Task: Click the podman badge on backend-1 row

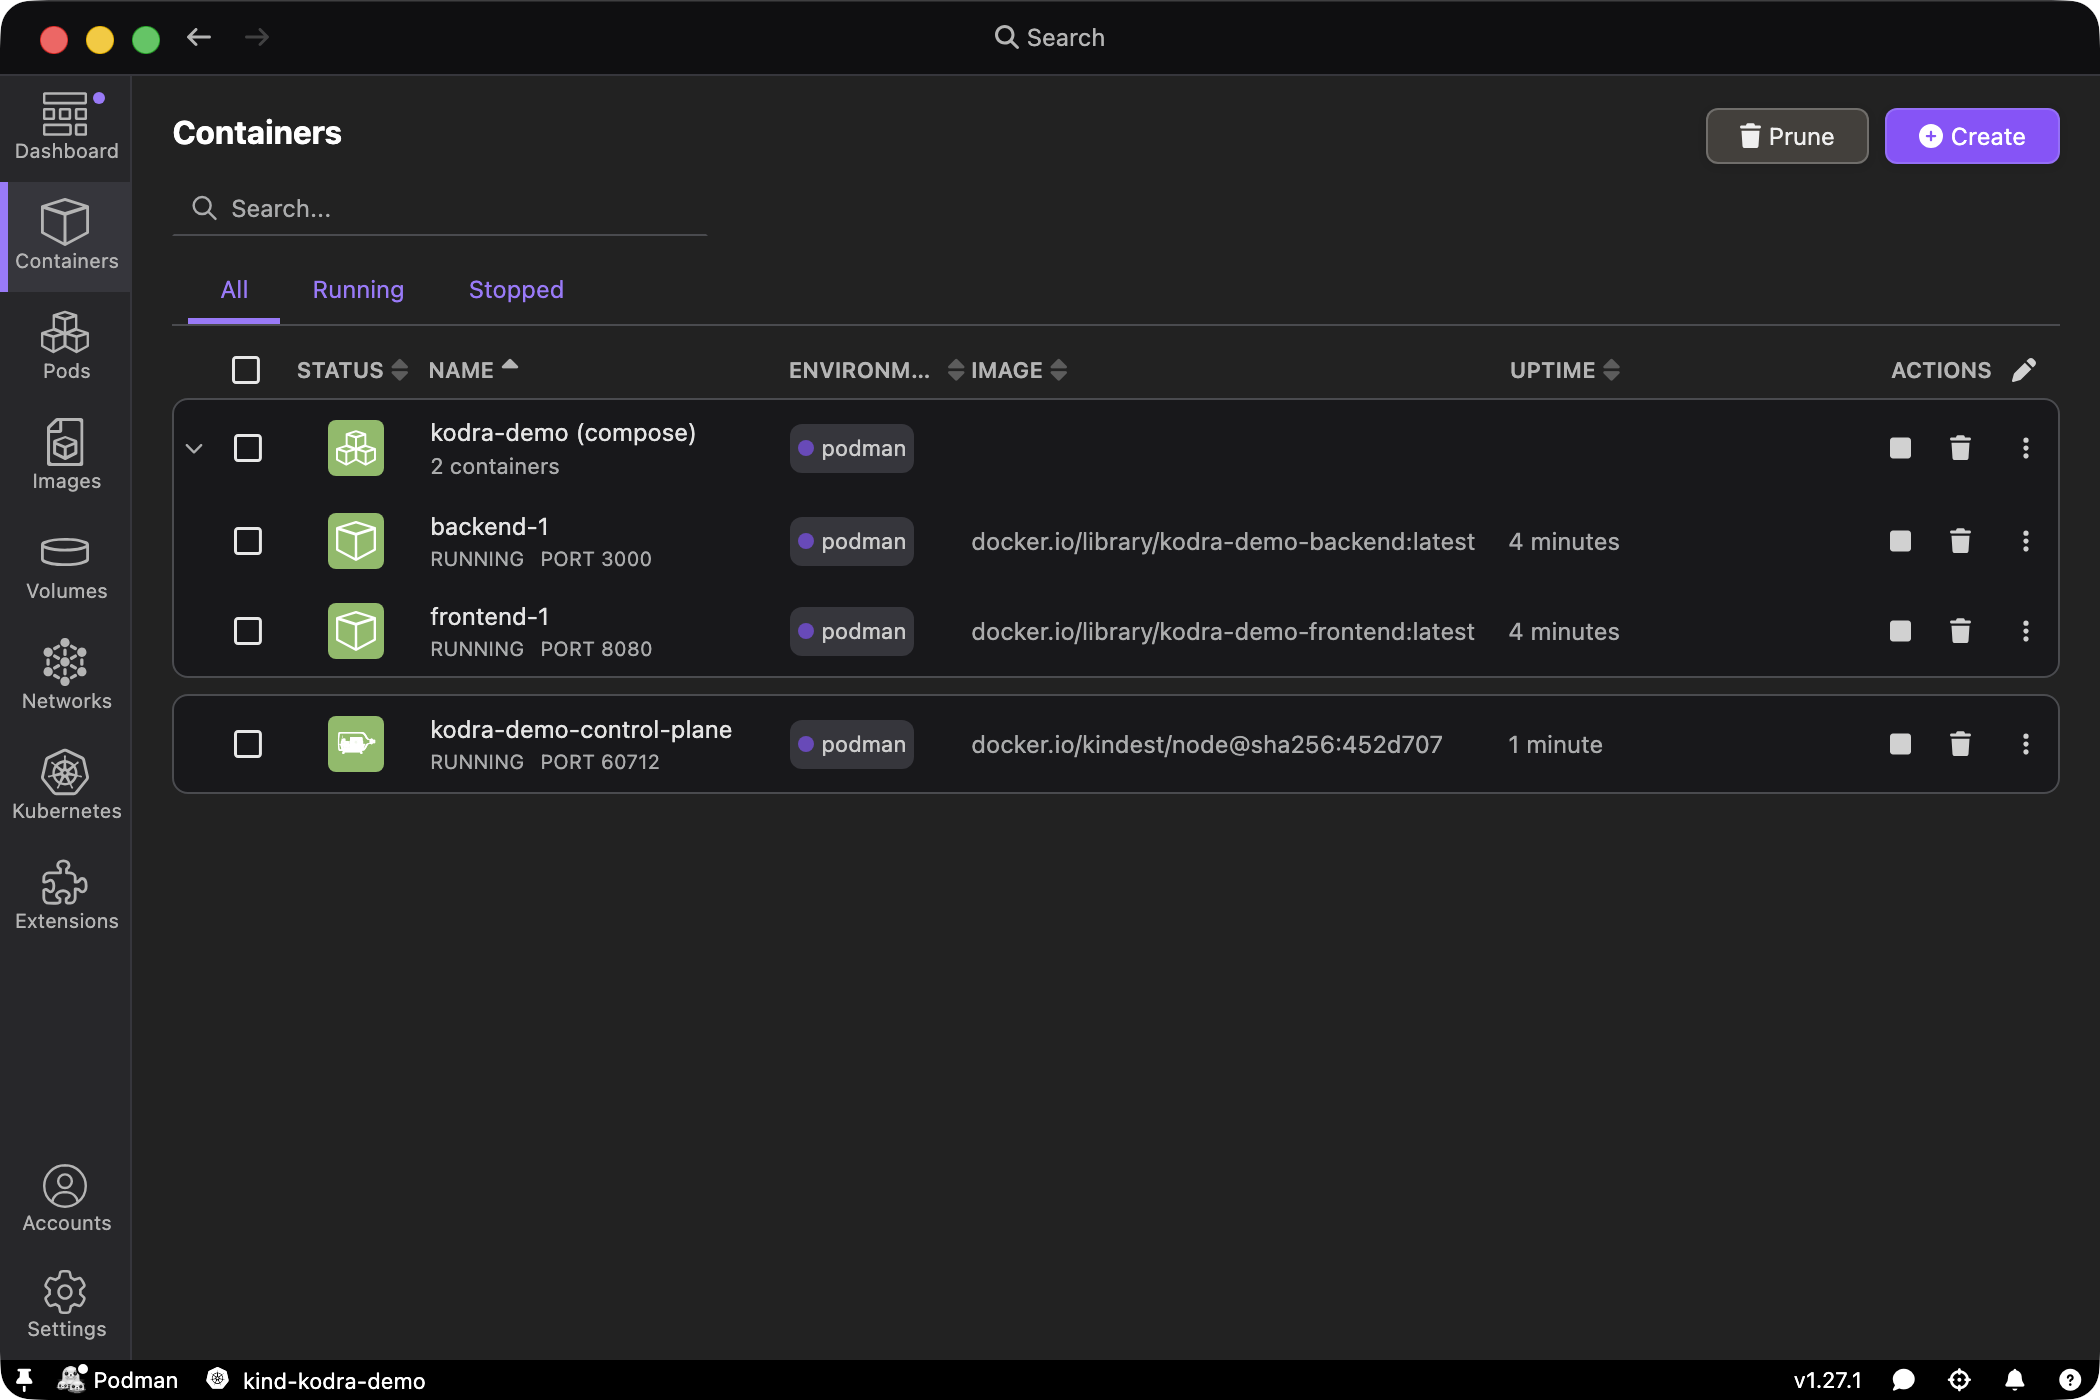Action: tap(852, 541)
